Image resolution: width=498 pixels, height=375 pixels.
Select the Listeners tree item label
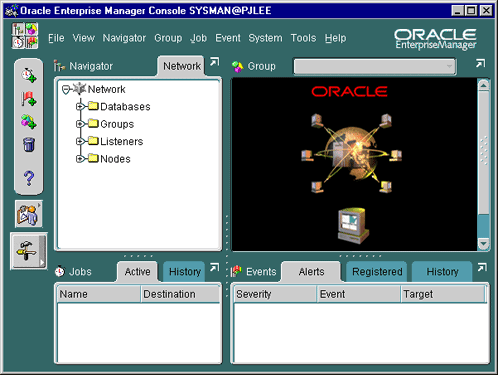pos(122,141)
